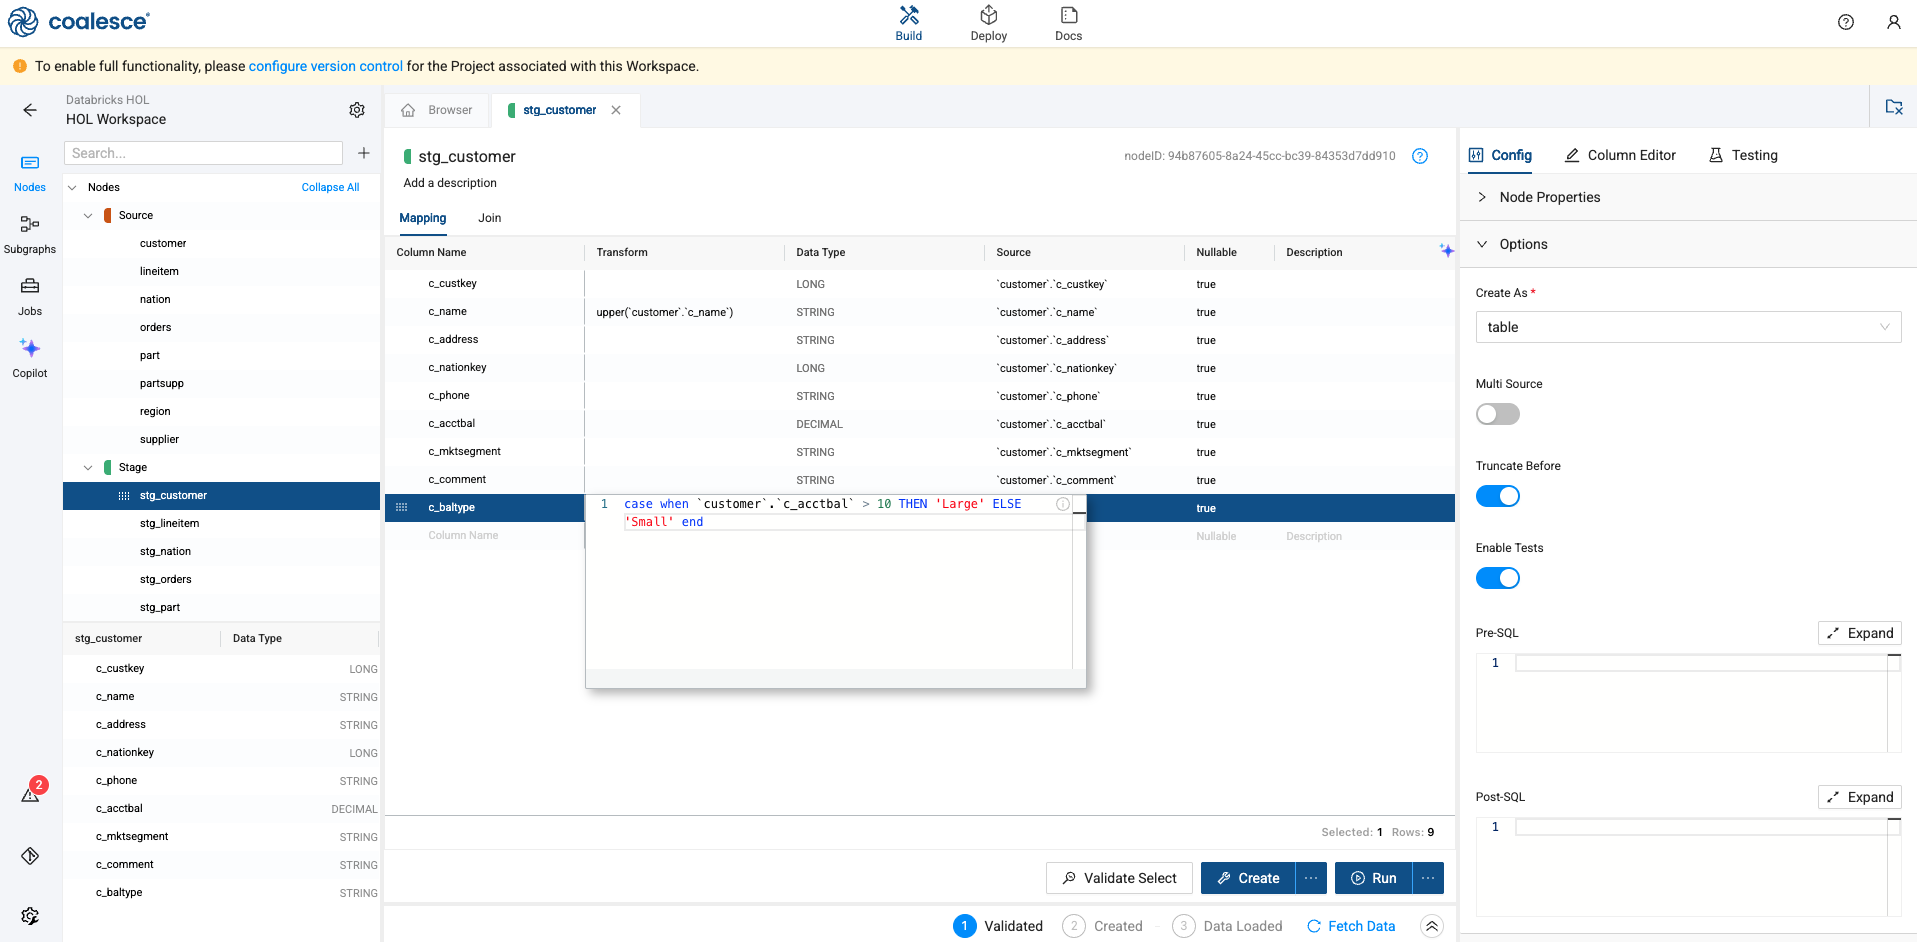Collapse the Options section
1917x942 pixels.
(x=1482, y=244)
